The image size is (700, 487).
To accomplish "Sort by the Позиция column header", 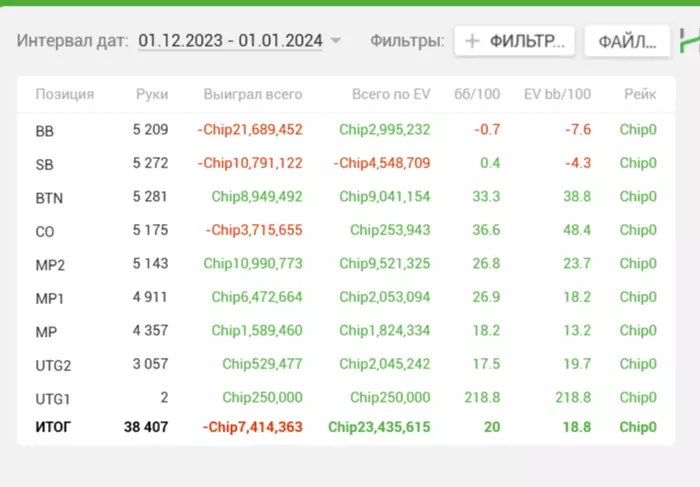I will coord(65,94).
